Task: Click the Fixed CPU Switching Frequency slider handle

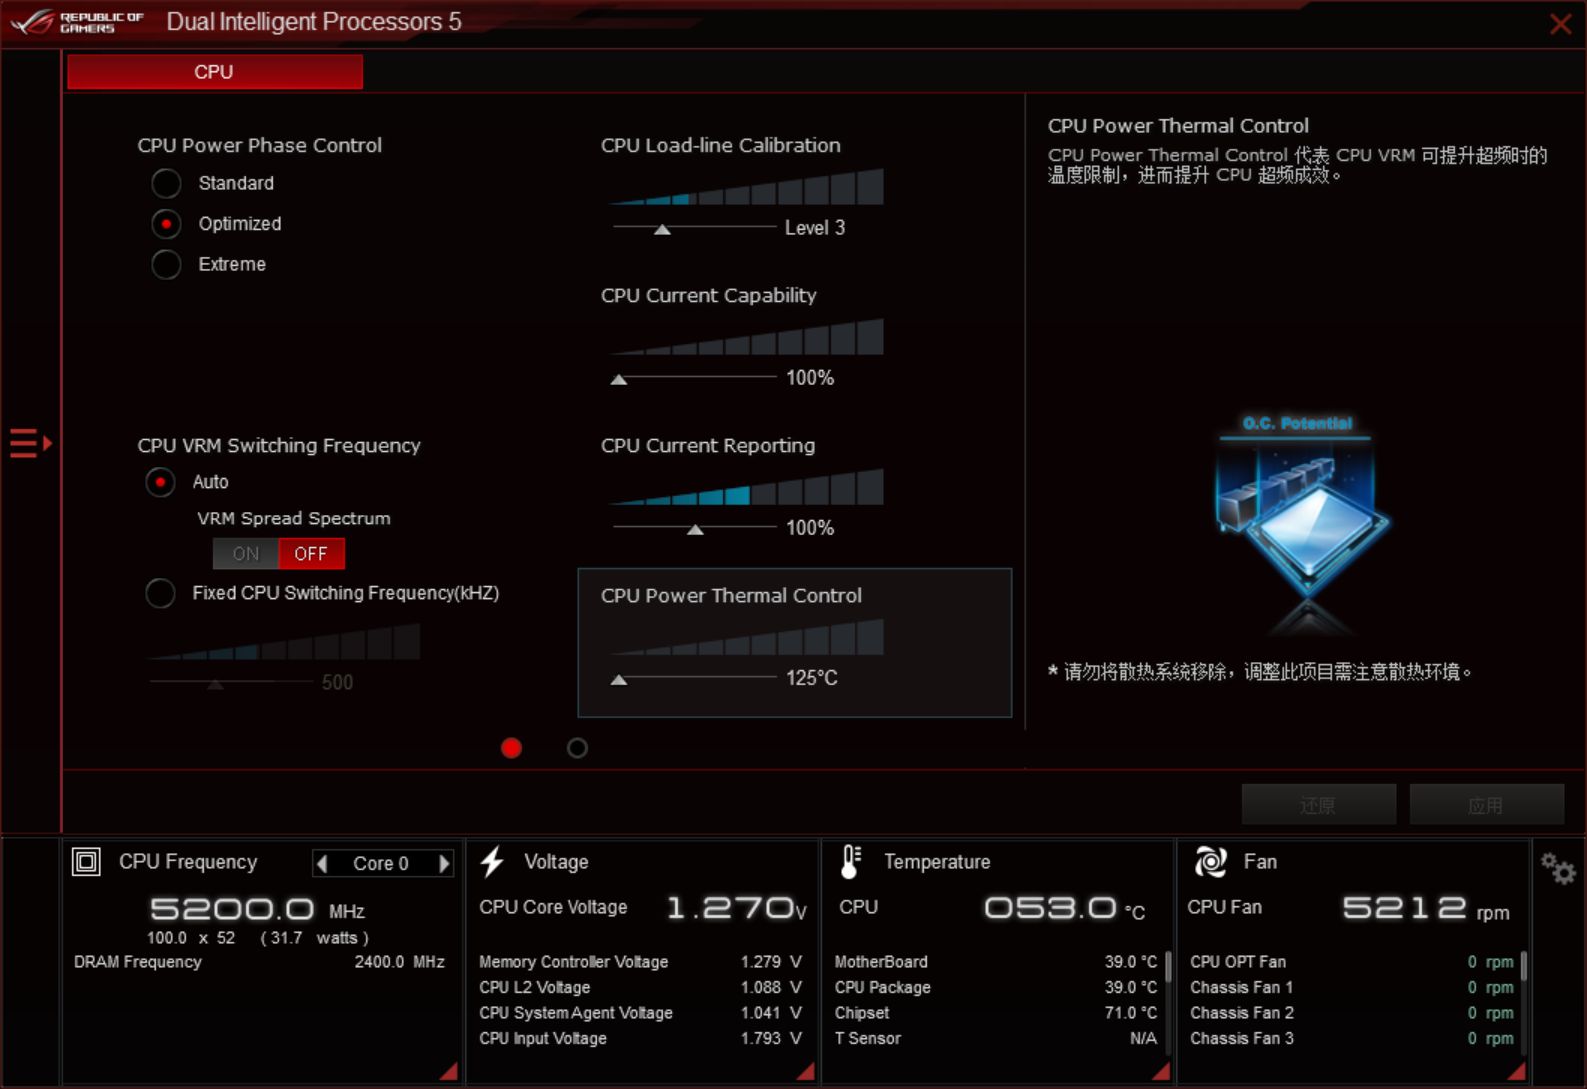Action: pyautogui.click(x=215, y=684)
